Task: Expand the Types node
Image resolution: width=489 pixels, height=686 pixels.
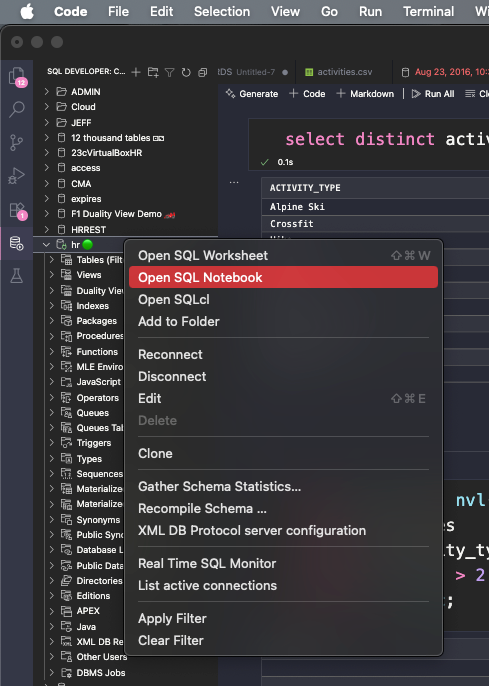Action: point(52,458)
